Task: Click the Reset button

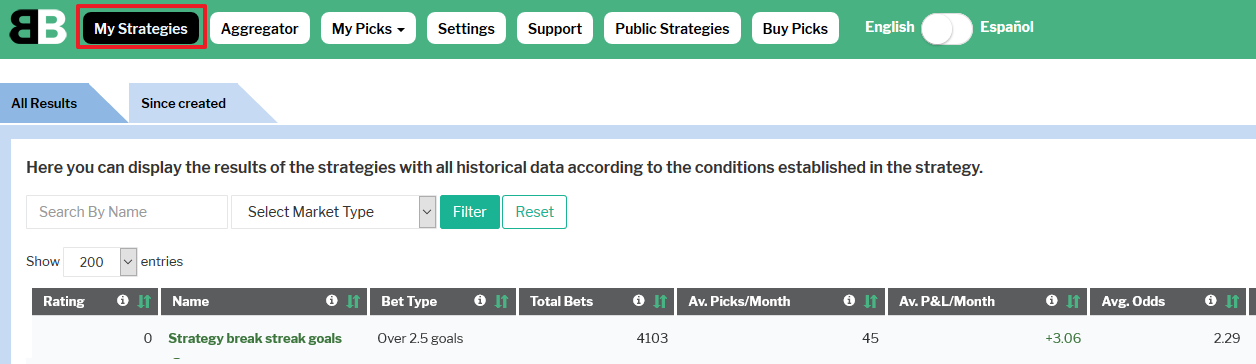Action: click(534, 212)
